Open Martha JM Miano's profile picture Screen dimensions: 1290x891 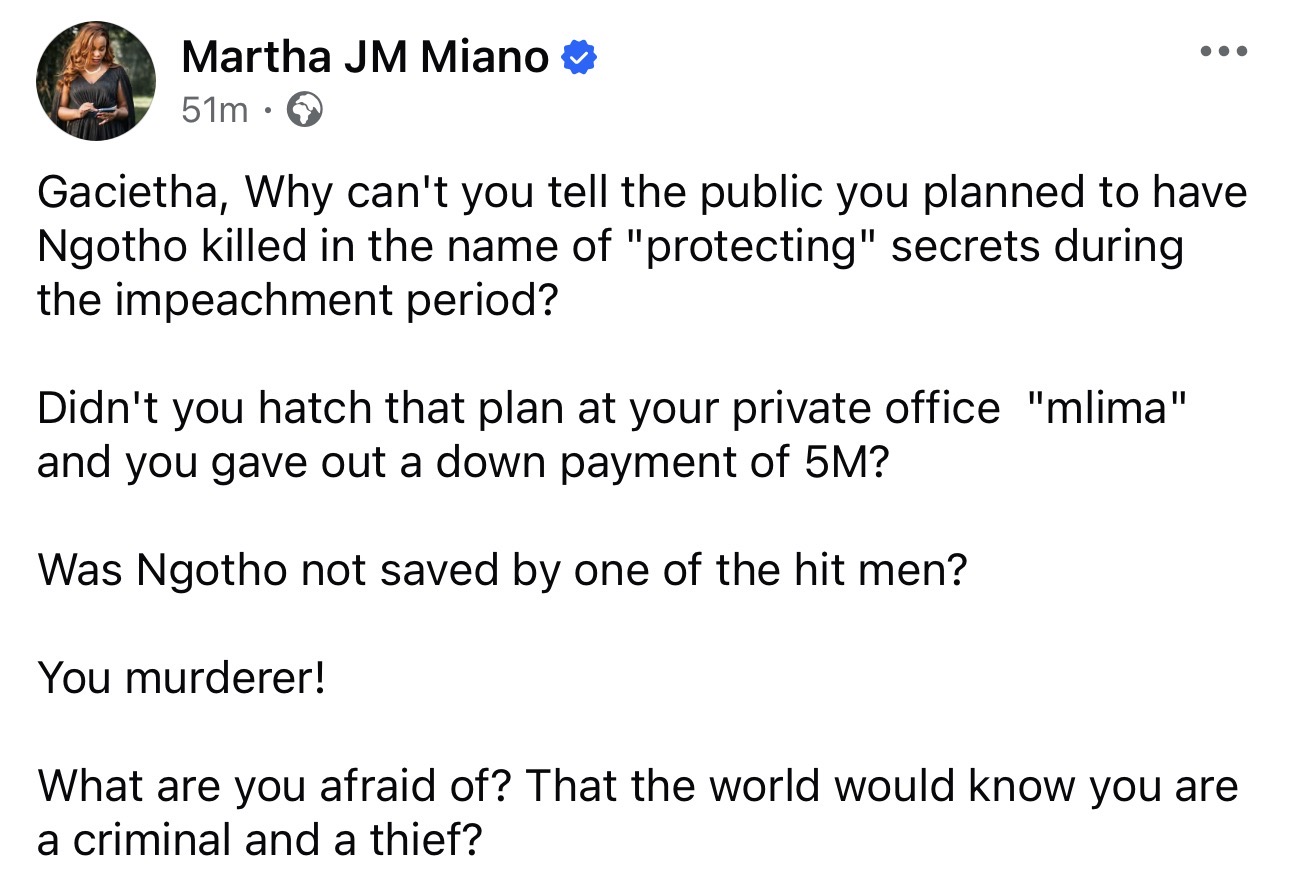(96, 79)
